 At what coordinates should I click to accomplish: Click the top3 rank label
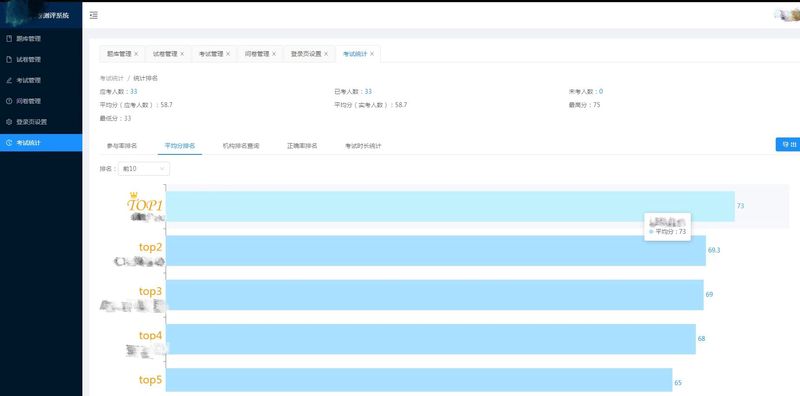click(151, 291)
